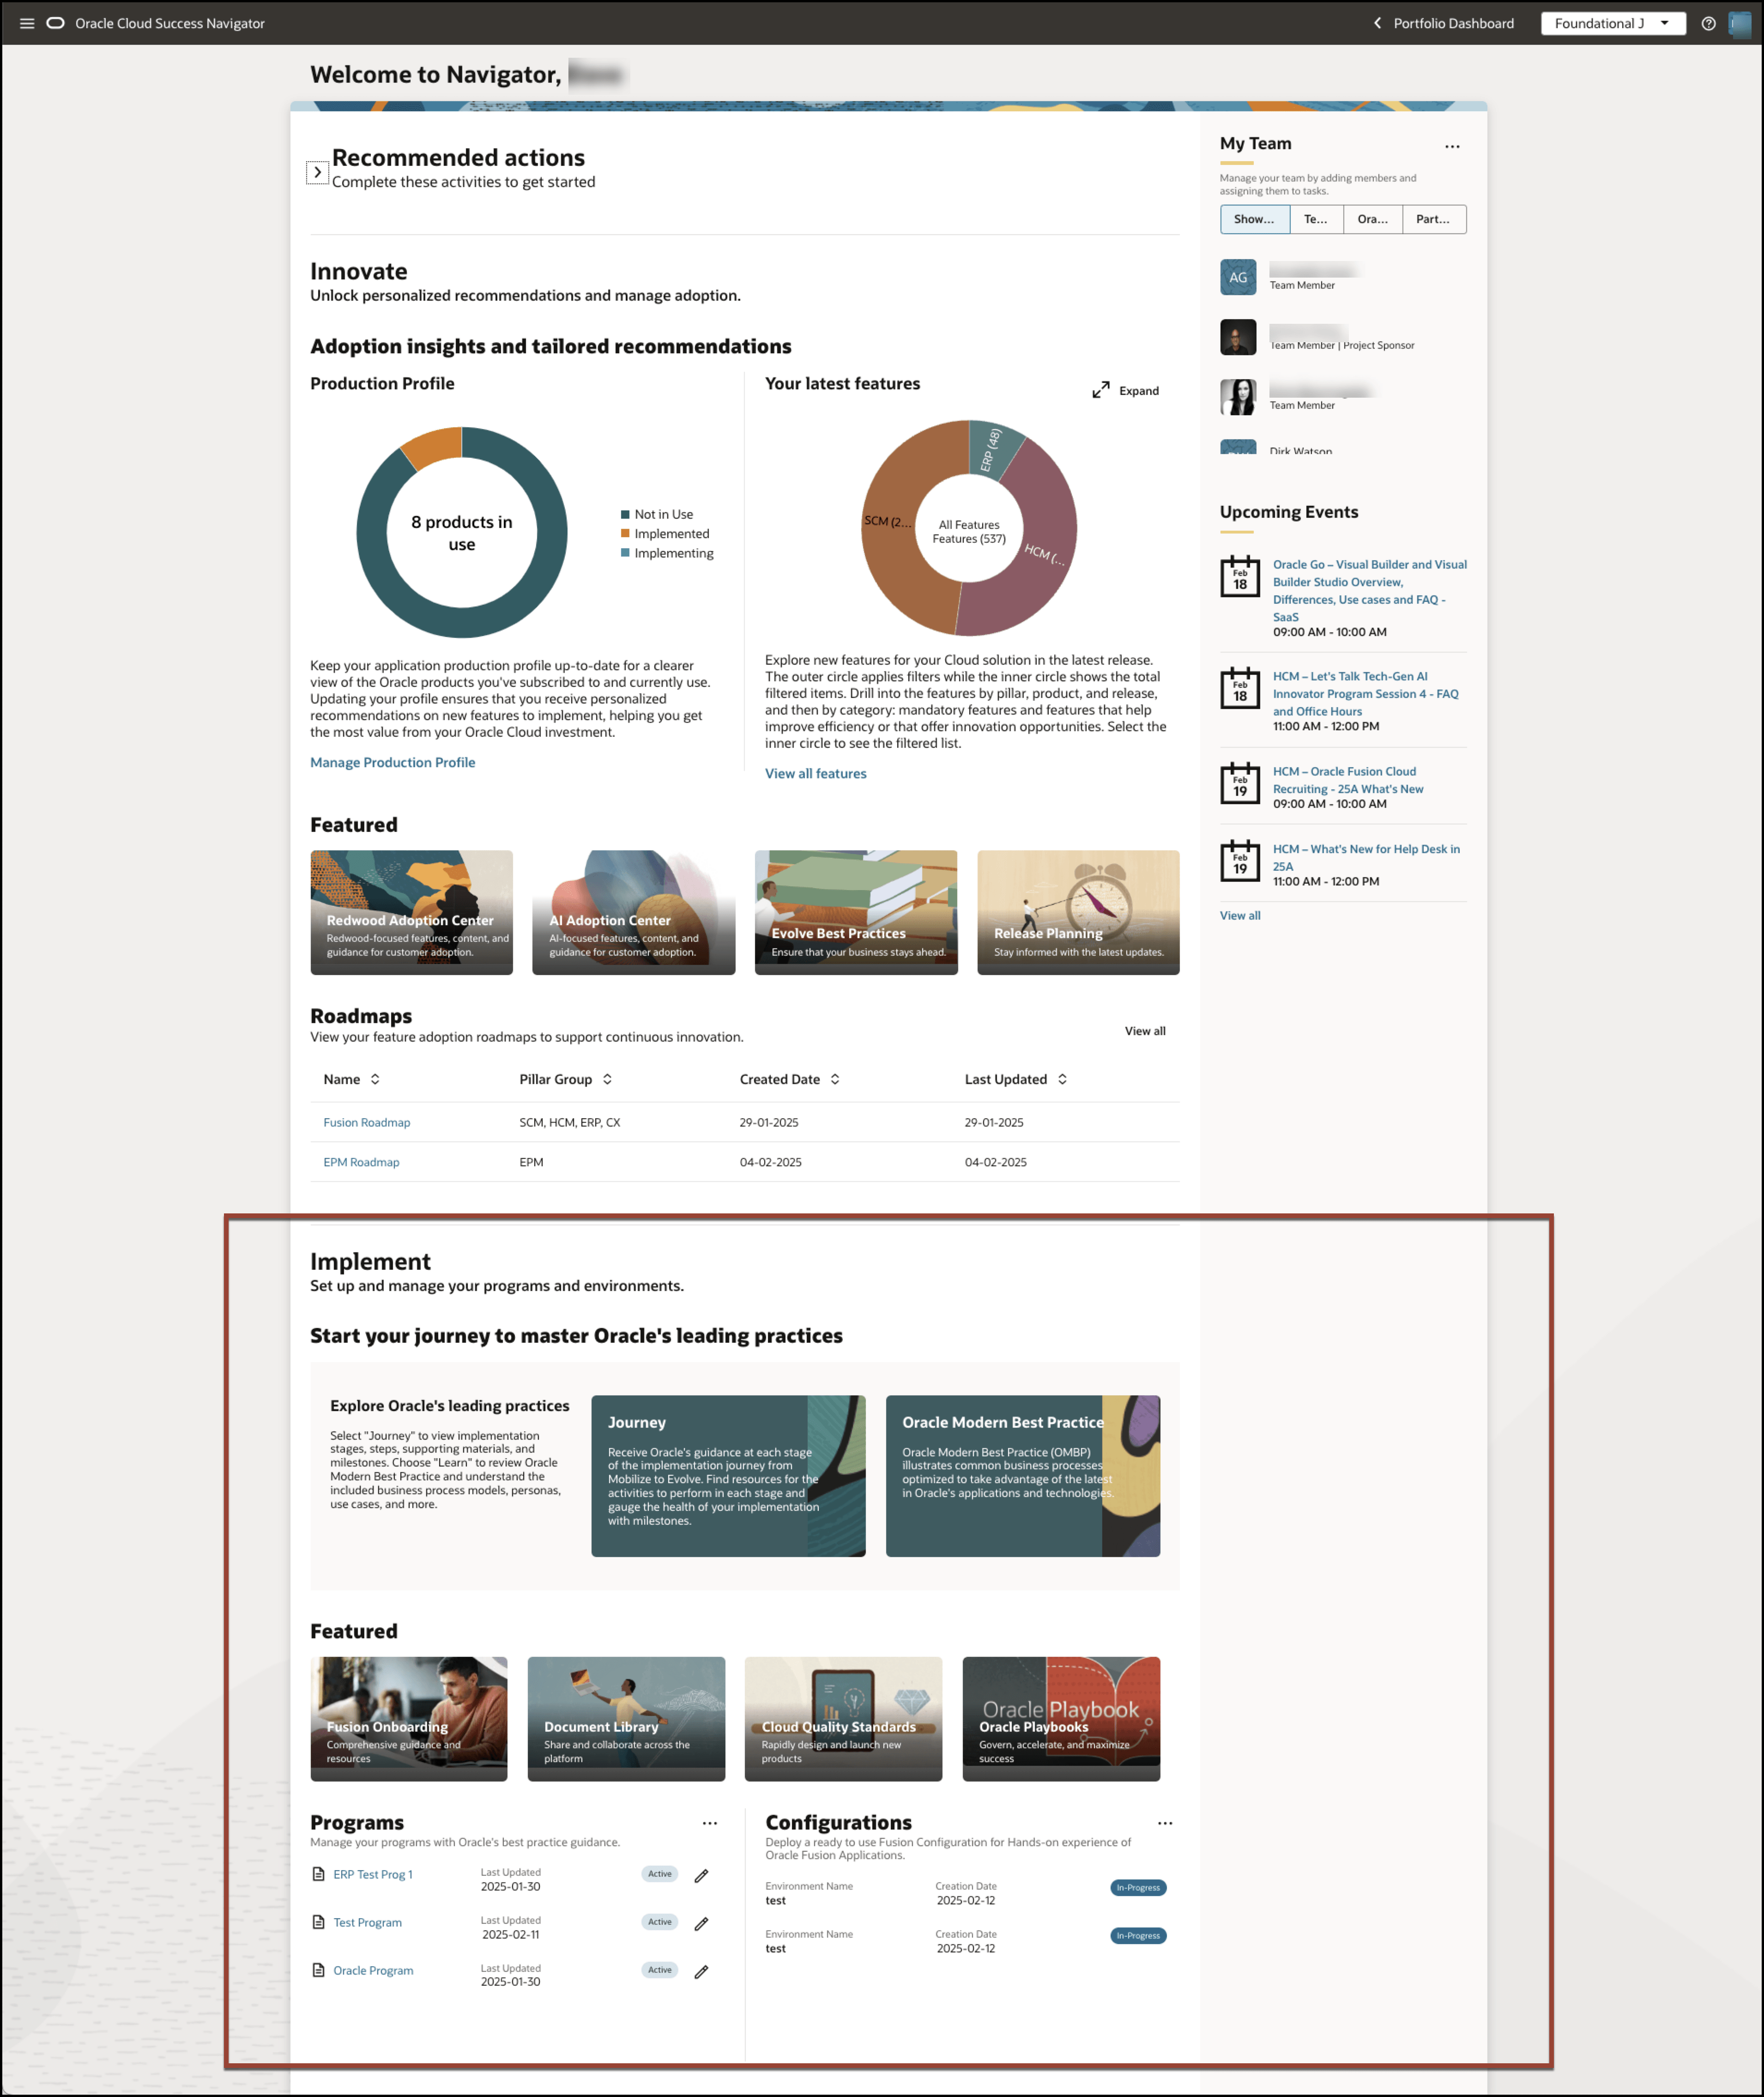The height and width of the screenshot is (2097, 1764).
Task: Click the Expand icon for latest features
Action: coord(1100,390)
